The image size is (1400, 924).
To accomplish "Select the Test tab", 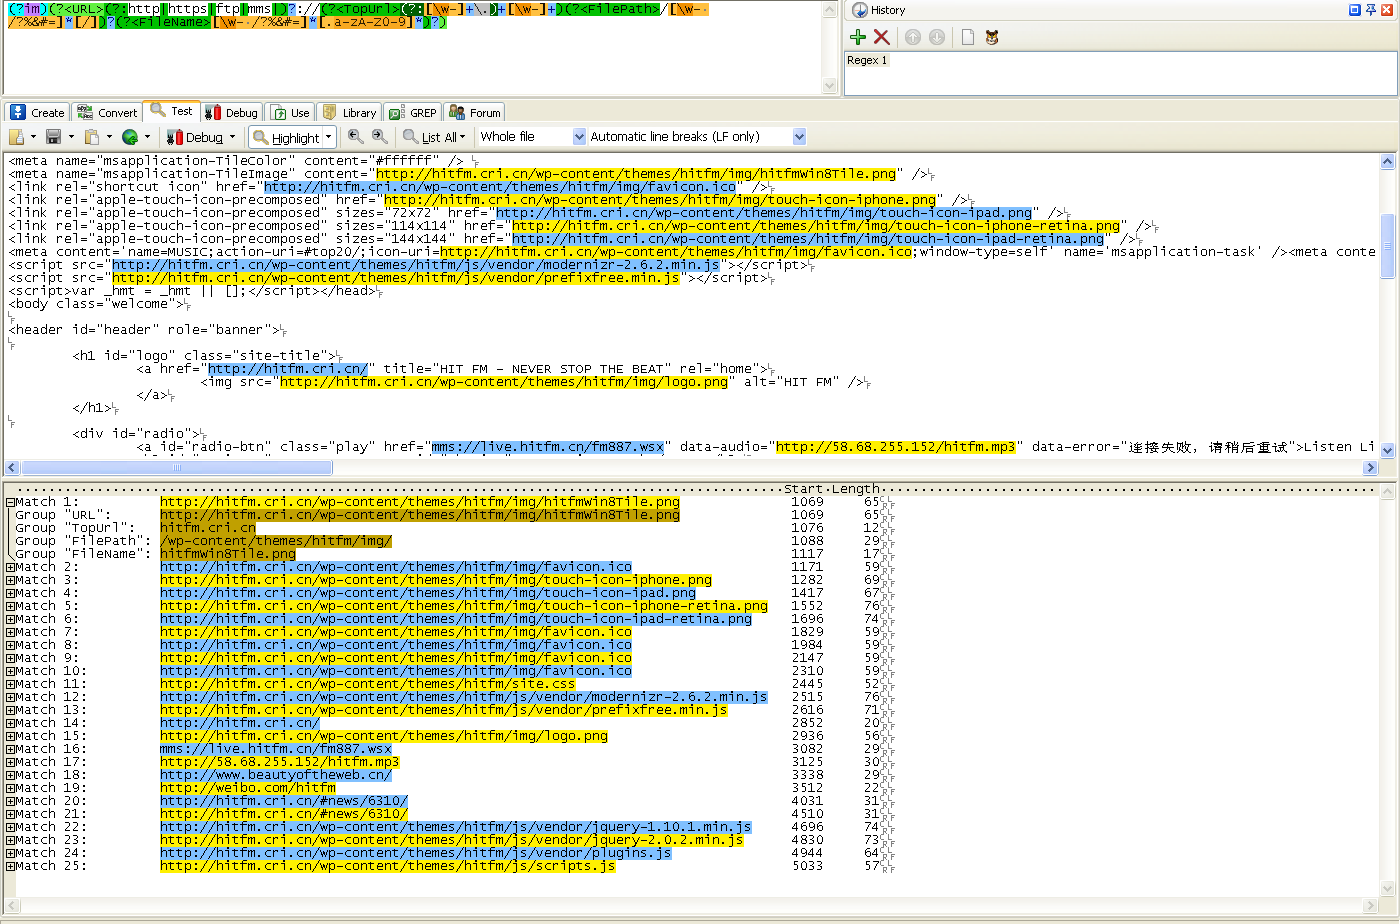I will [x=172, y=111].
